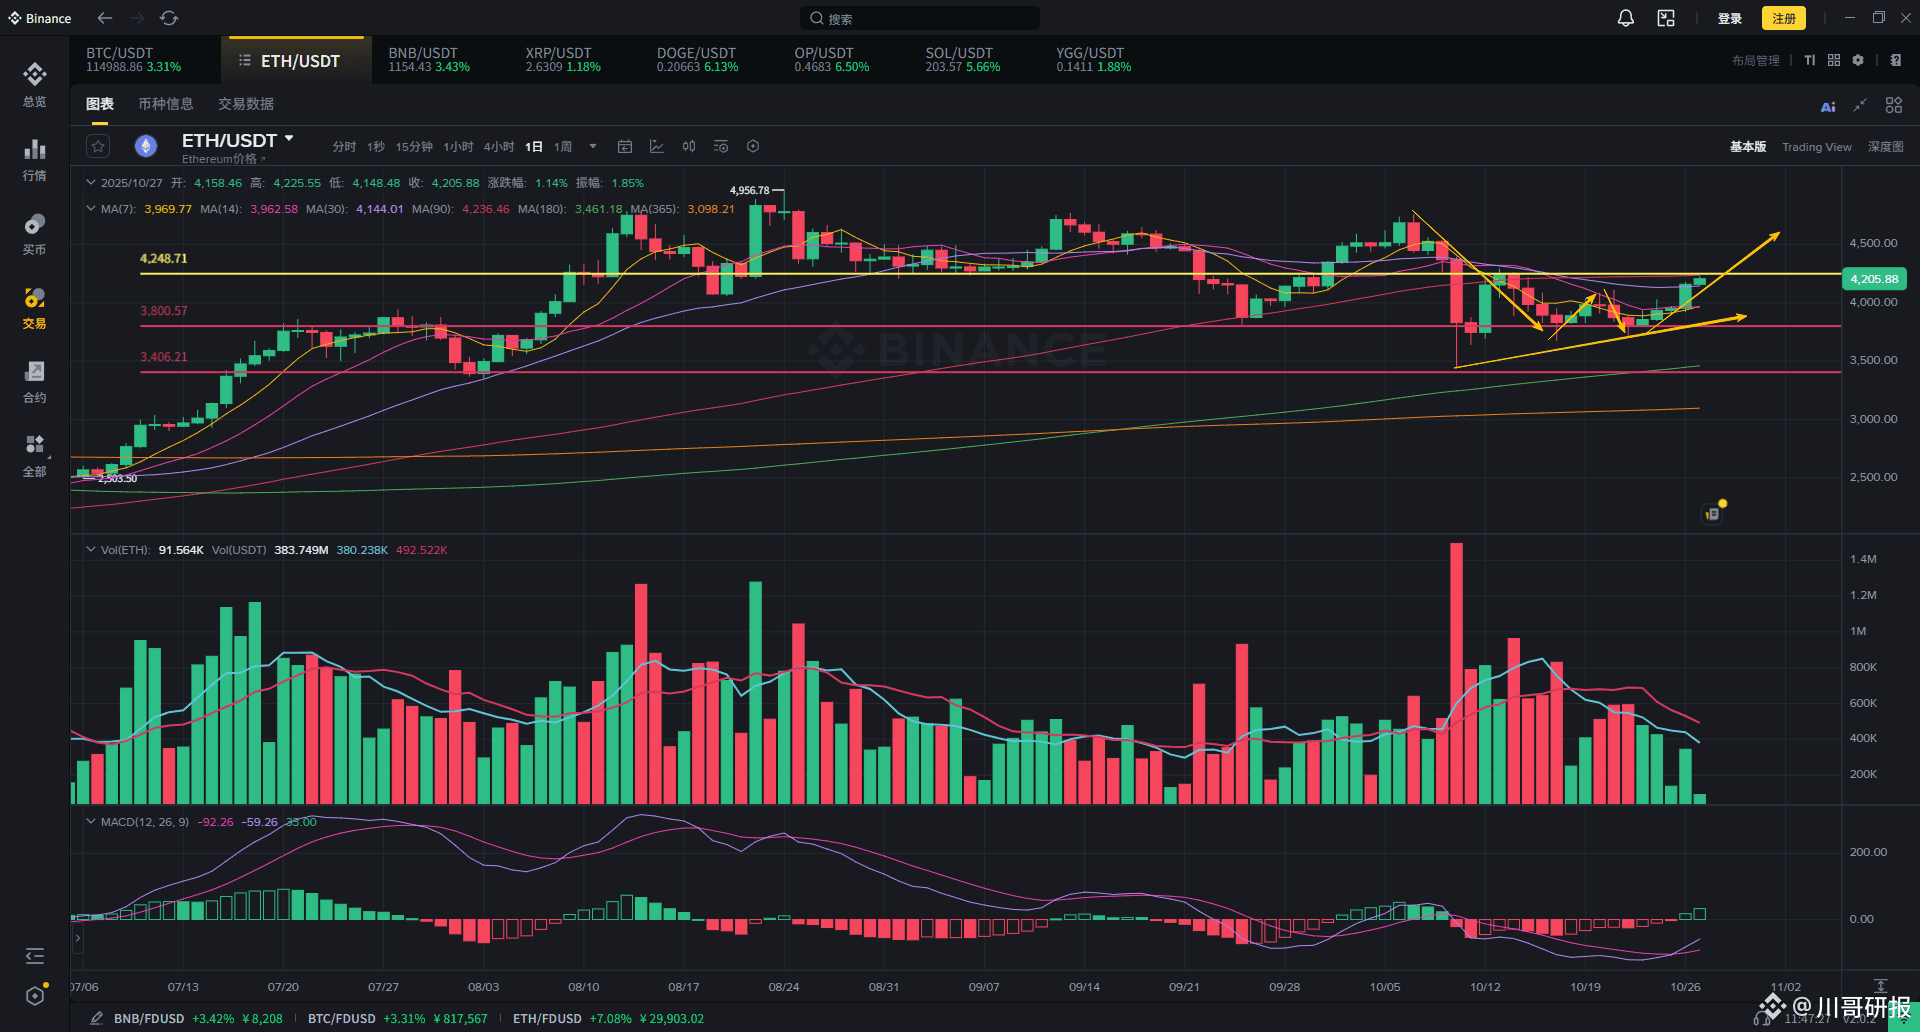
Task: Open 全部 all apps in sidebar
Action: [35, 456]
